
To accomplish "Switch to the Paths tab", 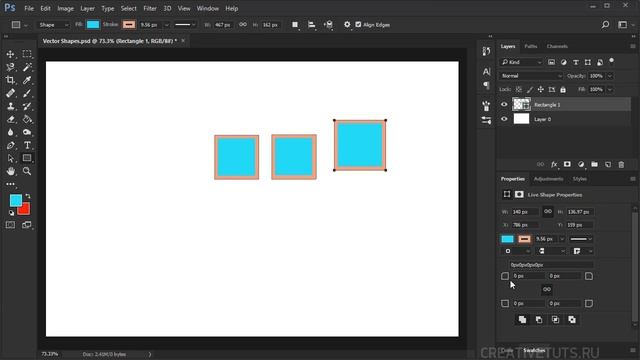I will tap(531, 46).
